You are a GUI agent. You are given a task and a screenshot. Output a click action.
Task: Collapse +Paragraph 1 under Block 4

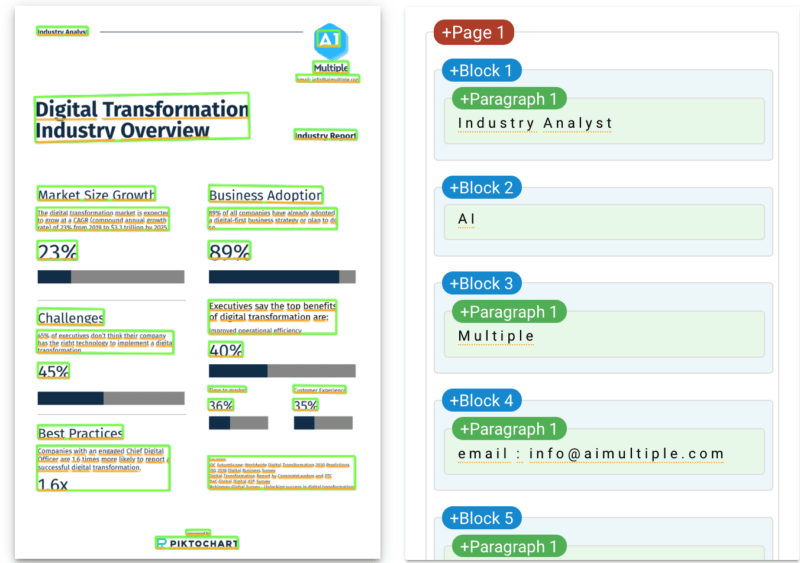(x=509, y=429)
